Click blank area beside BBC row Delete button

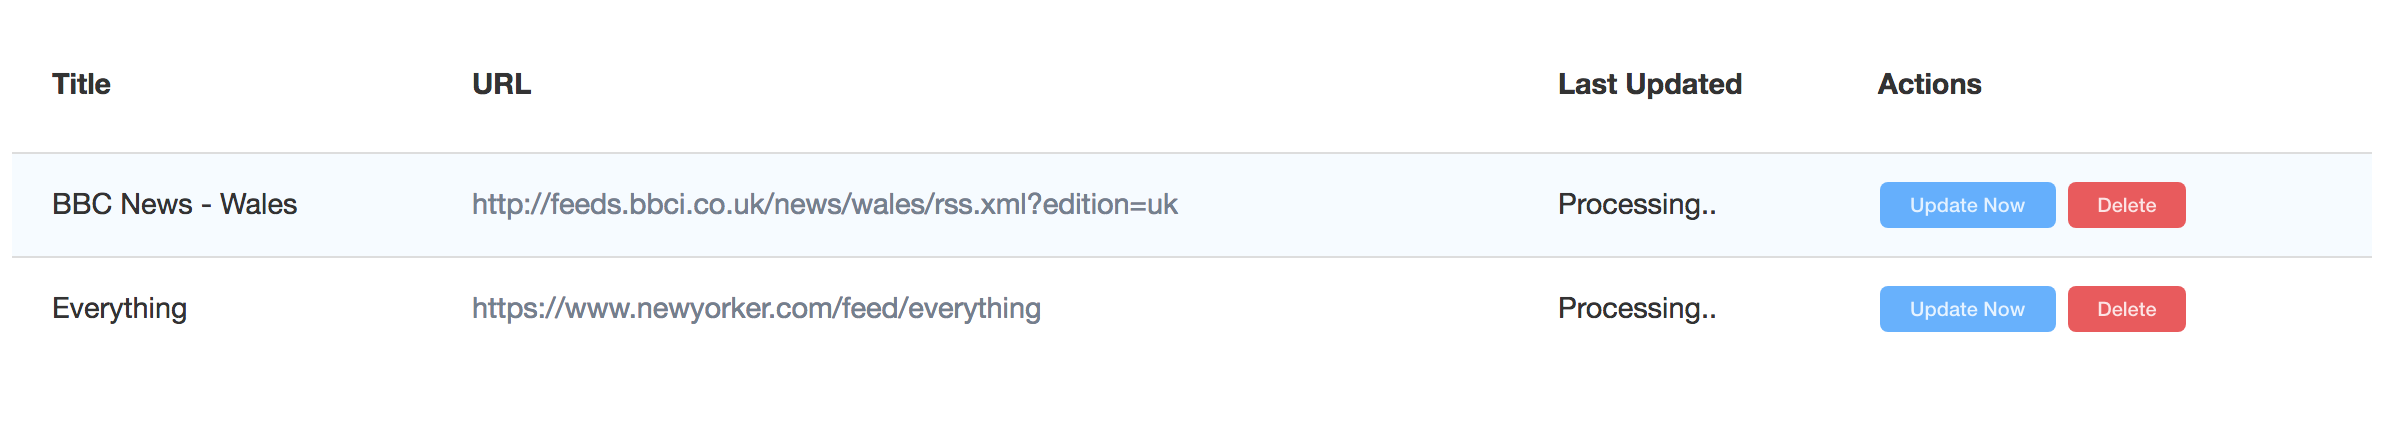pyautogui.click(x=2280, y=205)
